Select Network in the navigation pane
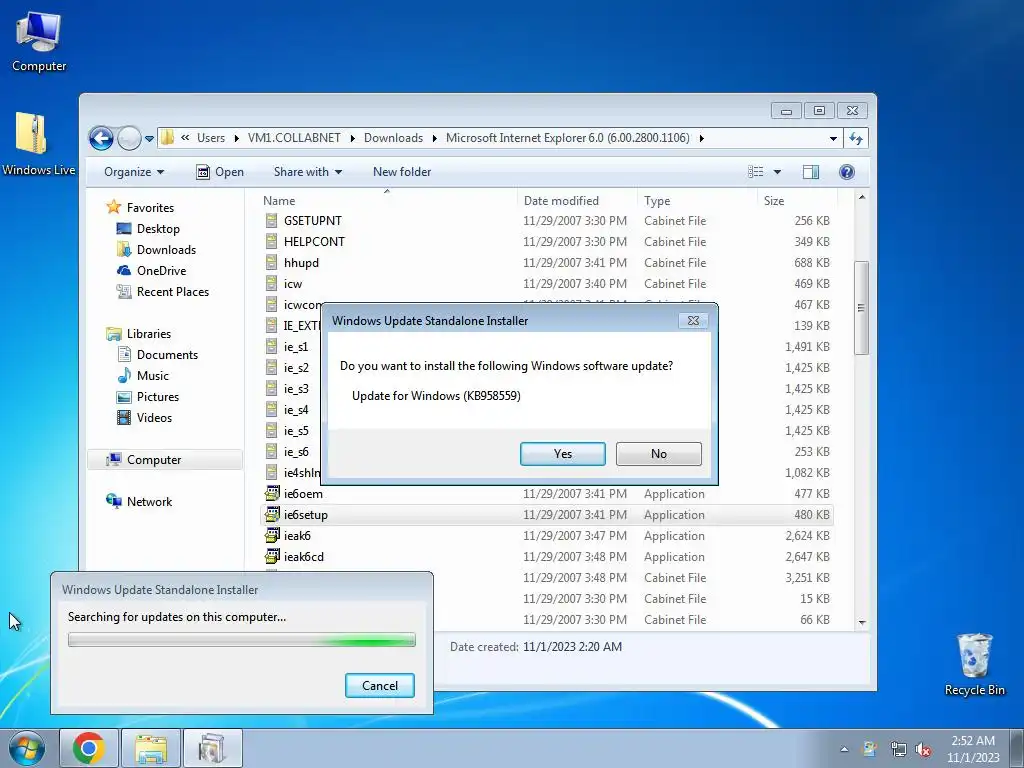This screenshot has height=768, width=1024. 149,502
